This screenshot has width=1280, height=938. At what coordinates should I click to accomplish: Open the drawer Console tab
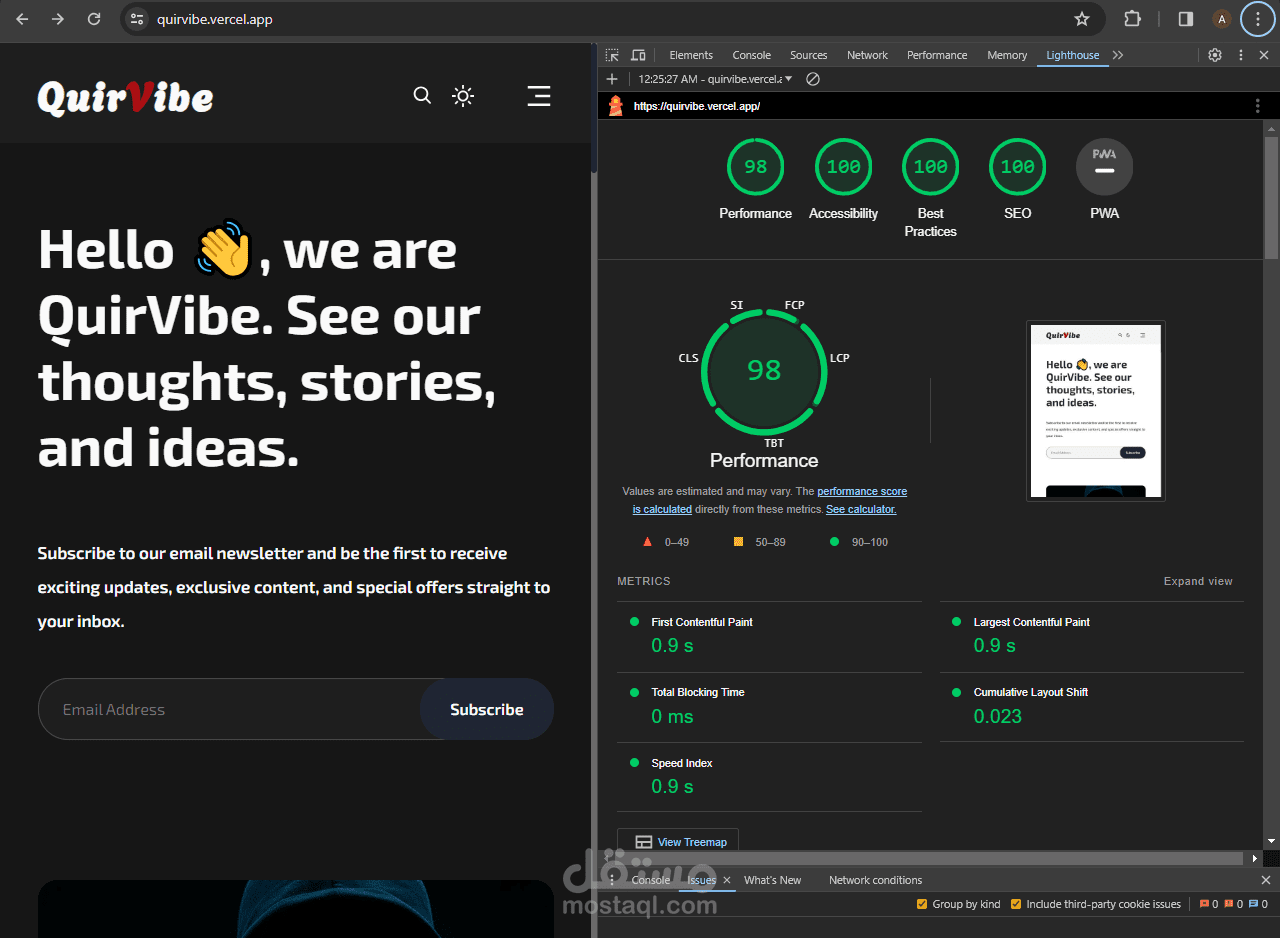click(x=651, y=880)
